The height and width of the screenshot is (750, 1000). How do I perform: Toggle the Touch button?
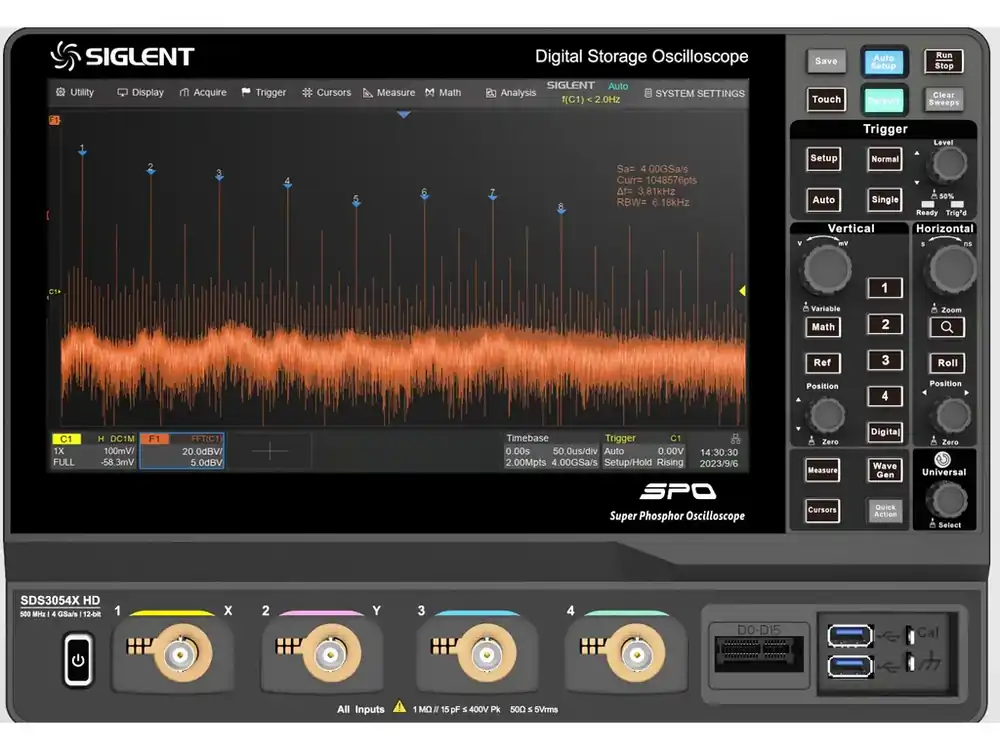tap(826, 99)
